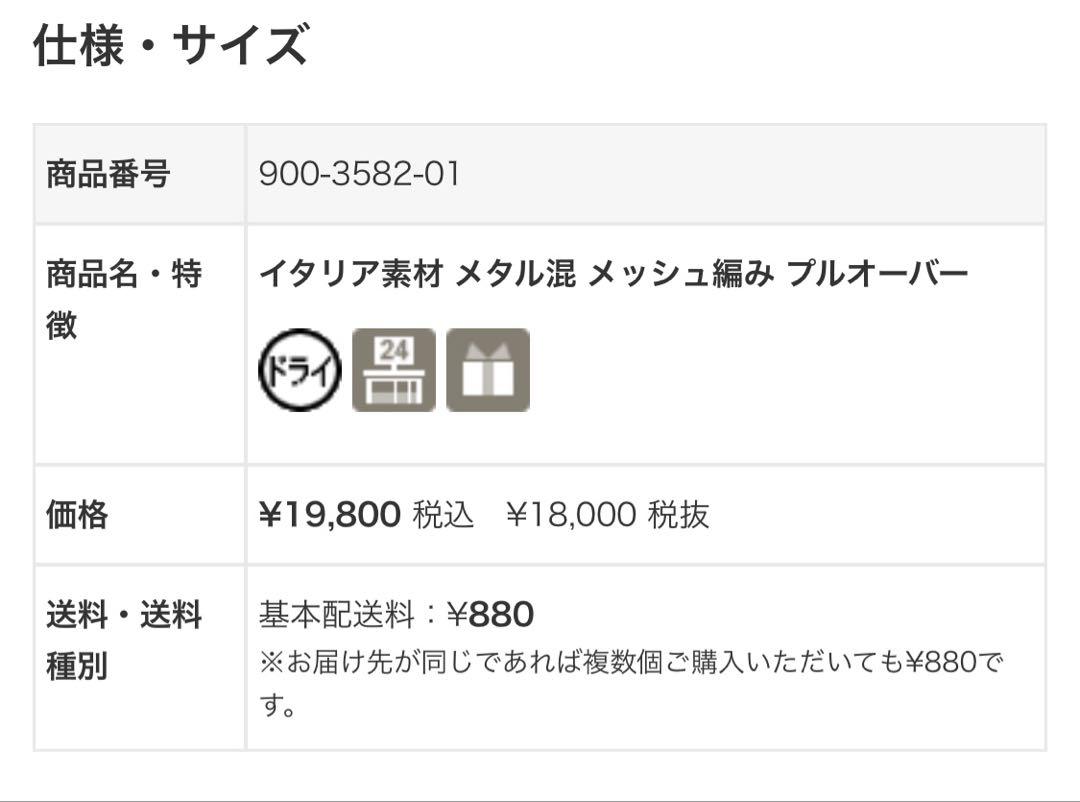Click the ¥18,000 tax-excluded price

571,515
